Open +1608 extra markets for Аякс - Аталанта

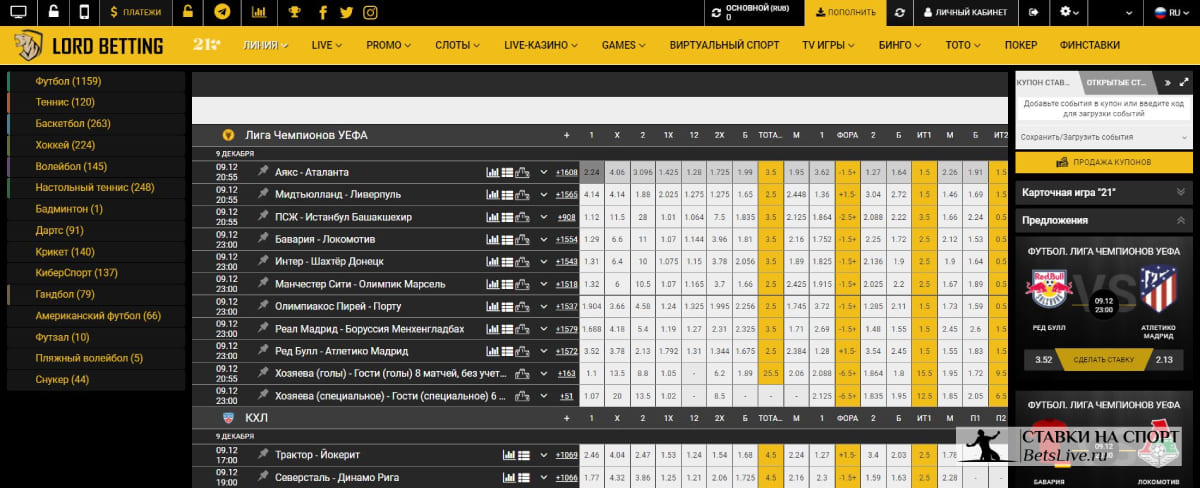(x=567, y=172)
